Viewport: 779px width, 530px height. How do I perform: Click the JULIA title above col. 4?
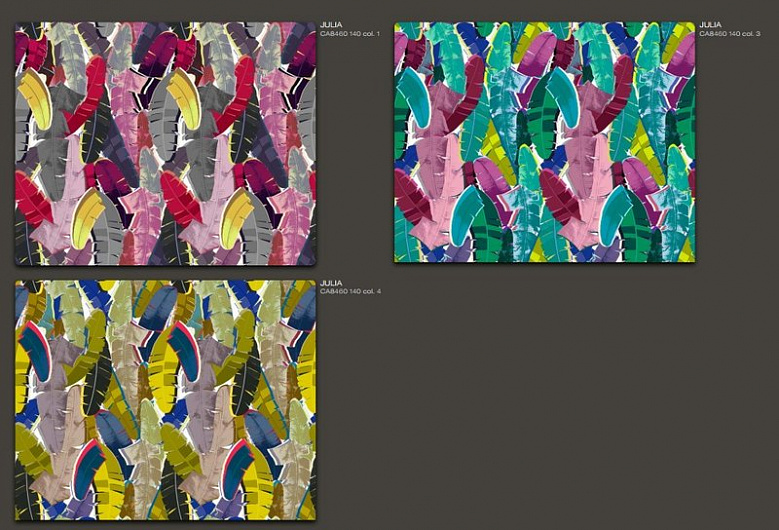click(x=331, y=283)
